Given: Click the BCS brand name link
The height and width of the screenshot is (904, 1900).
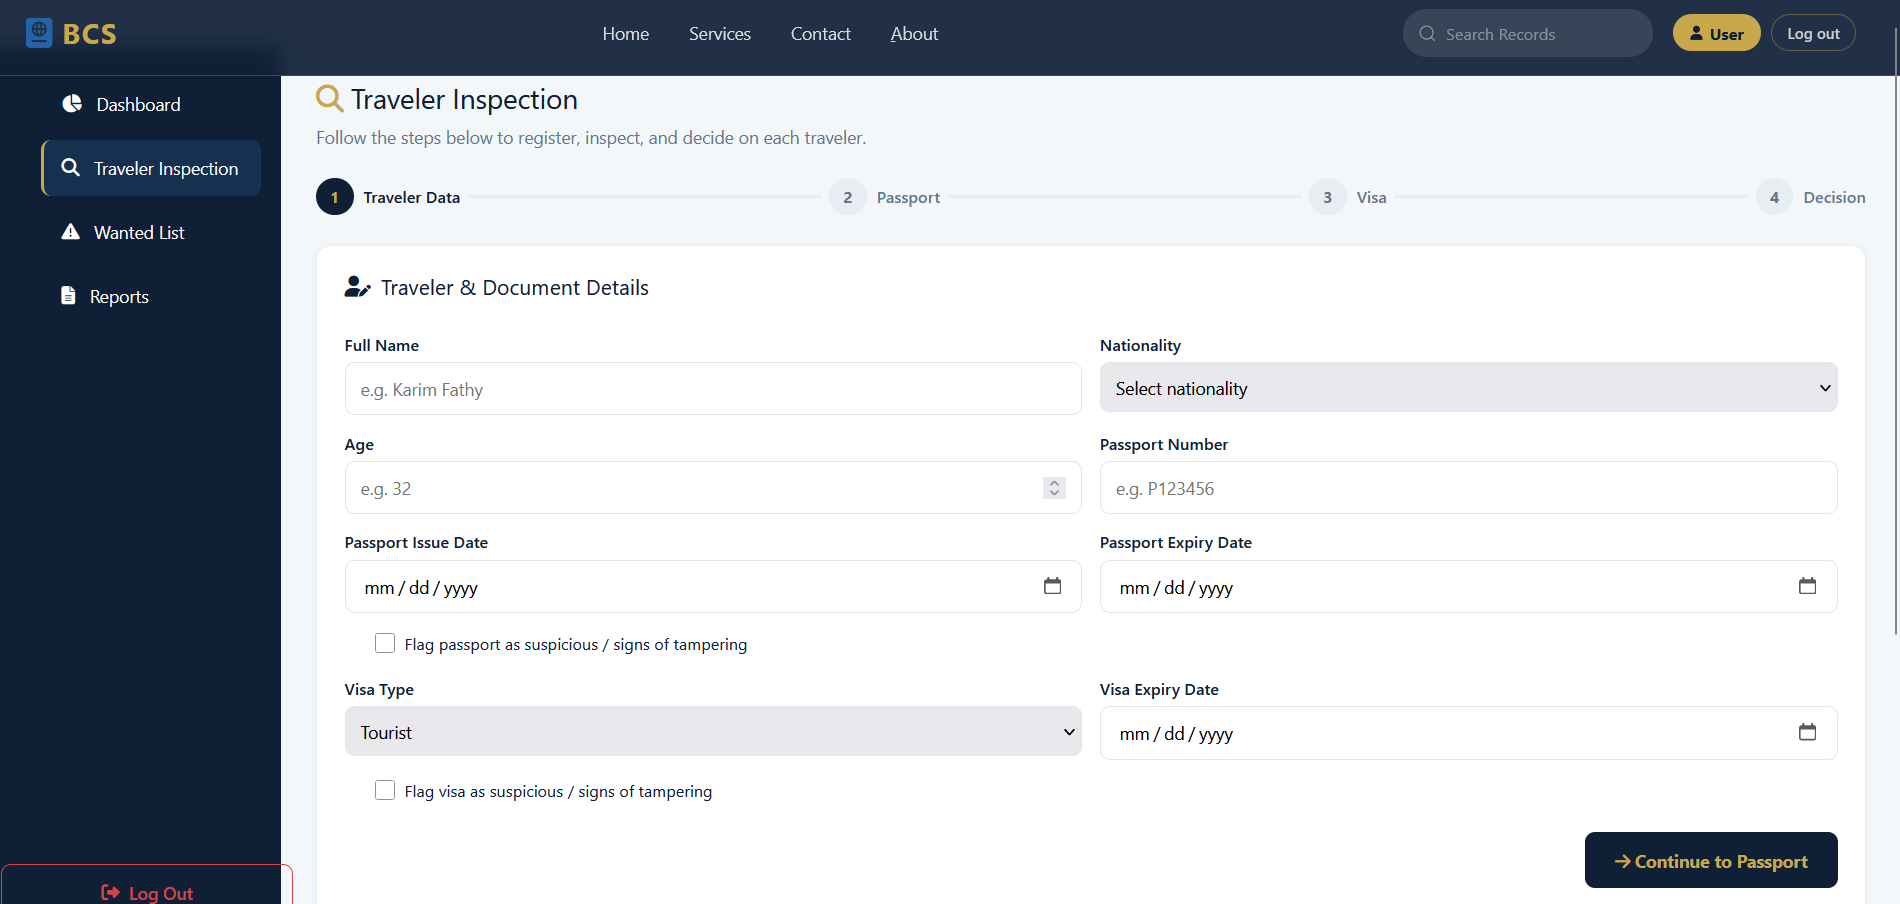Looking at the screenshot, I should (x=90, y=34).
